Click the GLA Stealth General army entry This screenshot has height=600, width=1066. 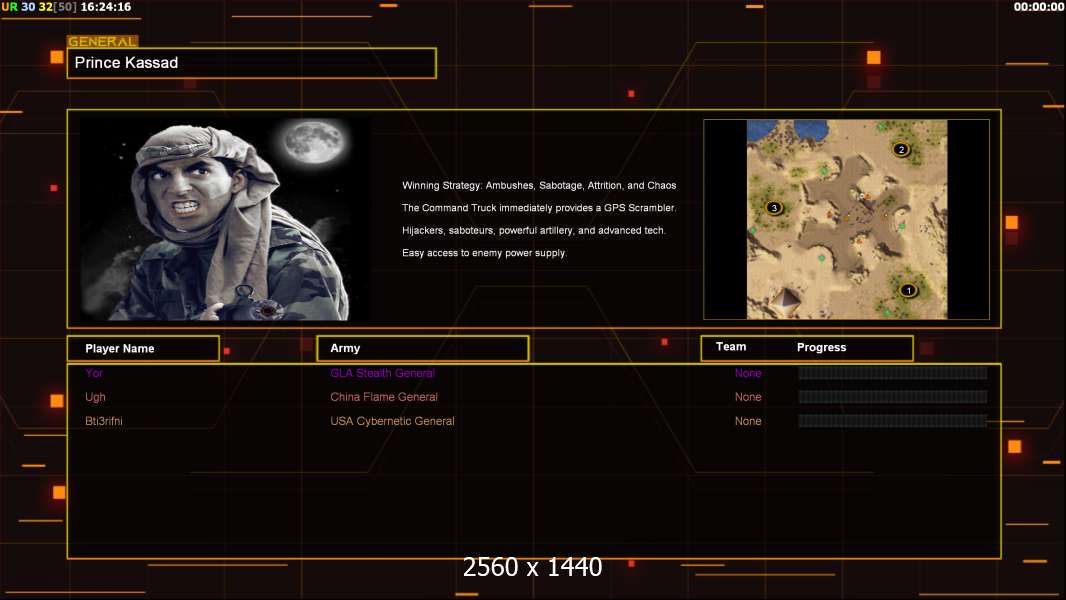(x=382, y=373)
